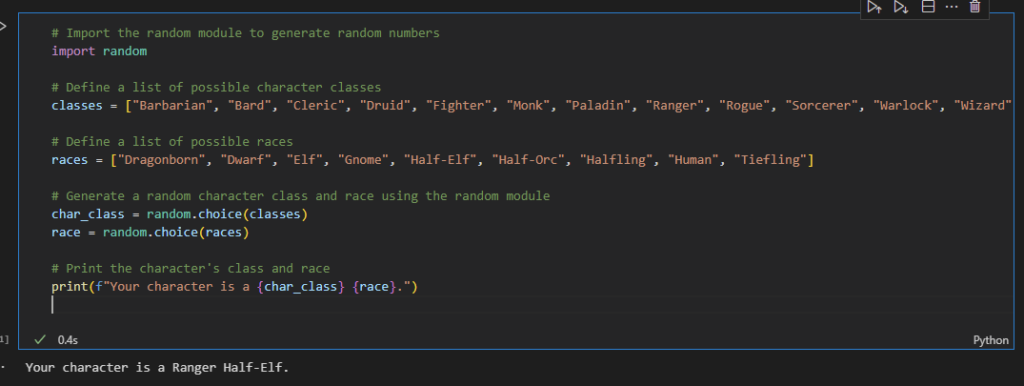Click the print statement line

[x=234, y=286]
